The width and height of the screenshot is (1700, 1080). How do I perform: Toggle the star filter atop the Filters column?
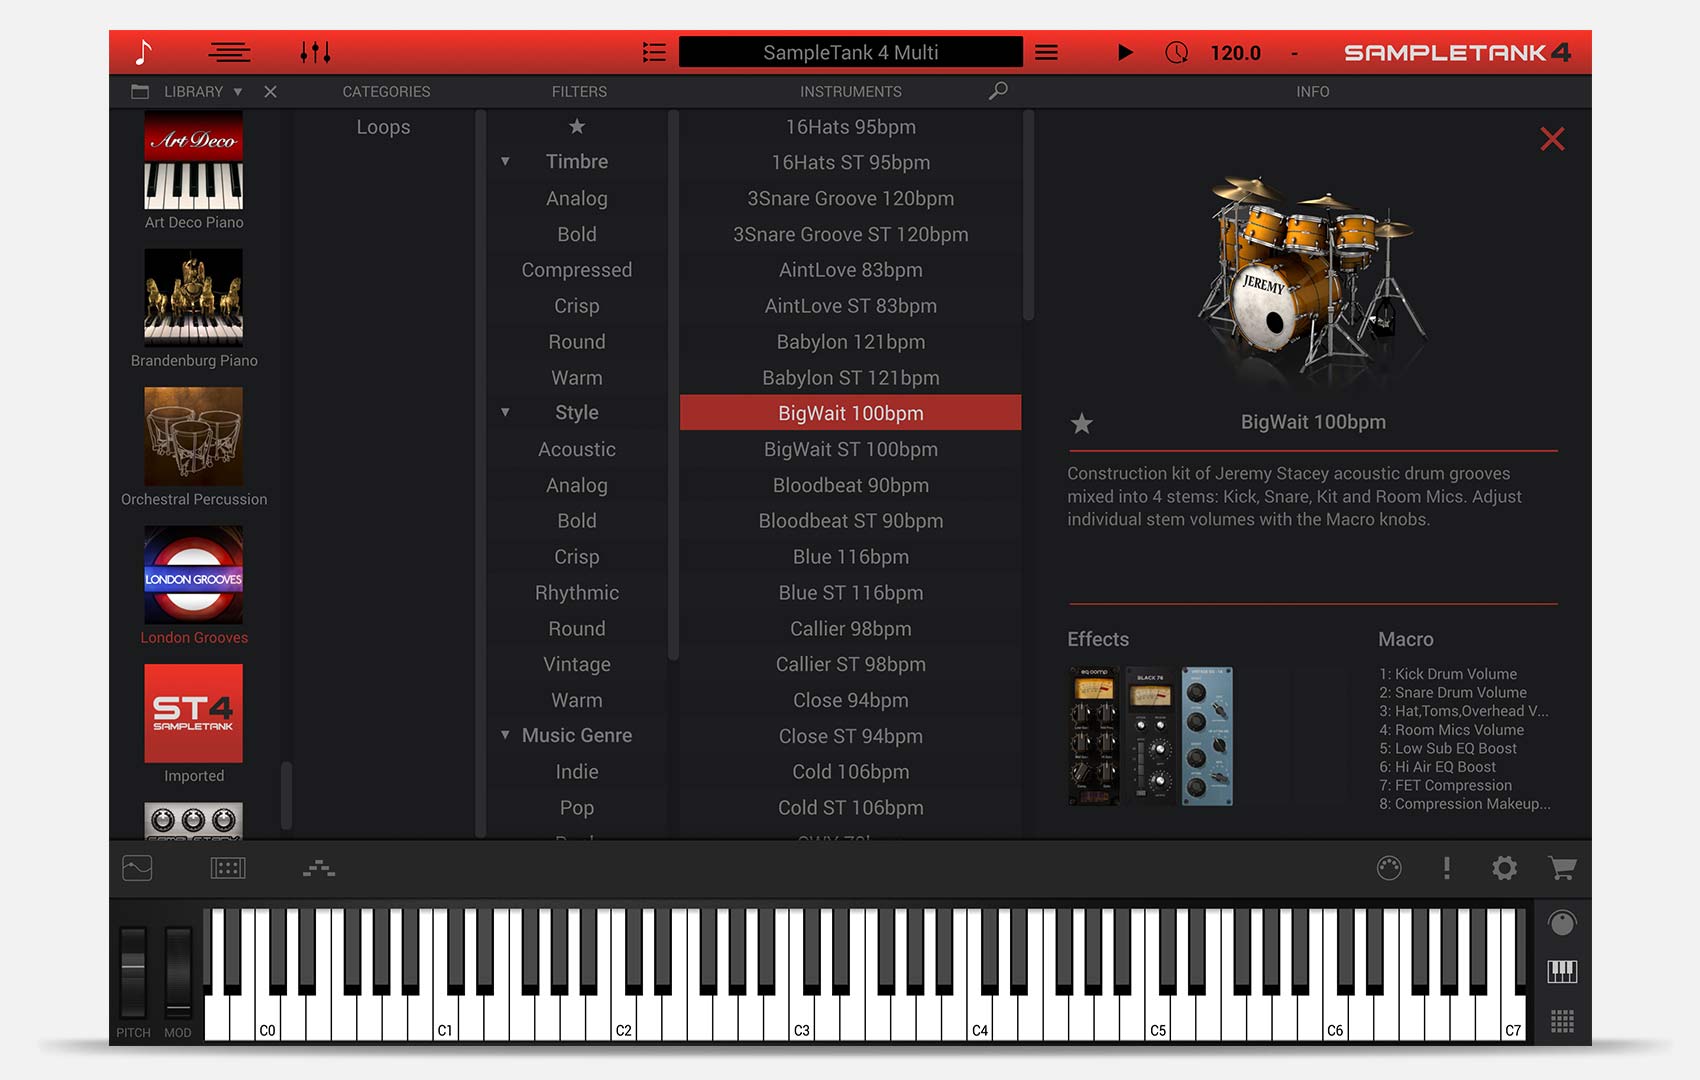point(577,127)
